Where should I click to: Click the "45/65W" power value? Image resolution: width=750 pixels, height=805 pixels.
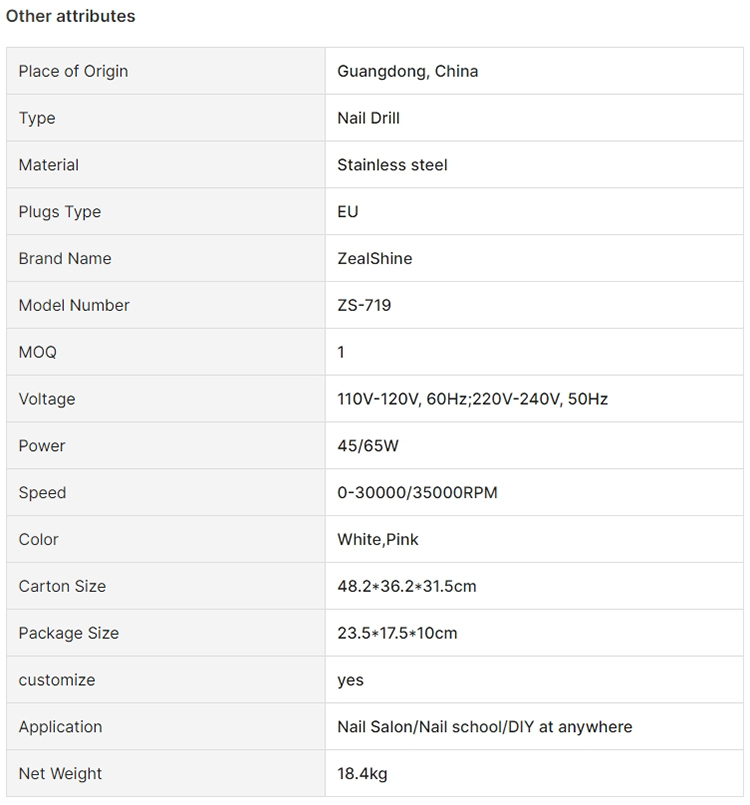367,446
